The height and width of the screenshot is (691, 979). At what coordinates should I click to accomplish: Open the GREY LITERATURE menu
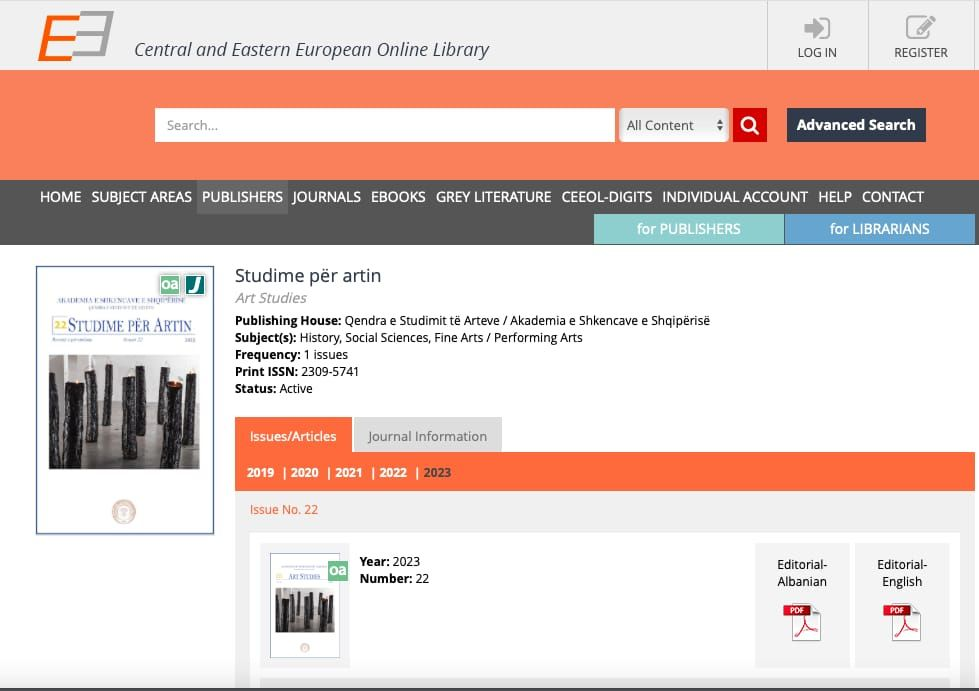[x=493, y=197]
